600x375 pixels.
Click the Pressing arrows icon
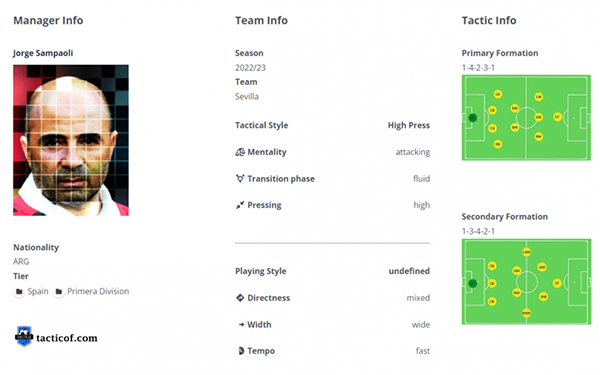240,205
